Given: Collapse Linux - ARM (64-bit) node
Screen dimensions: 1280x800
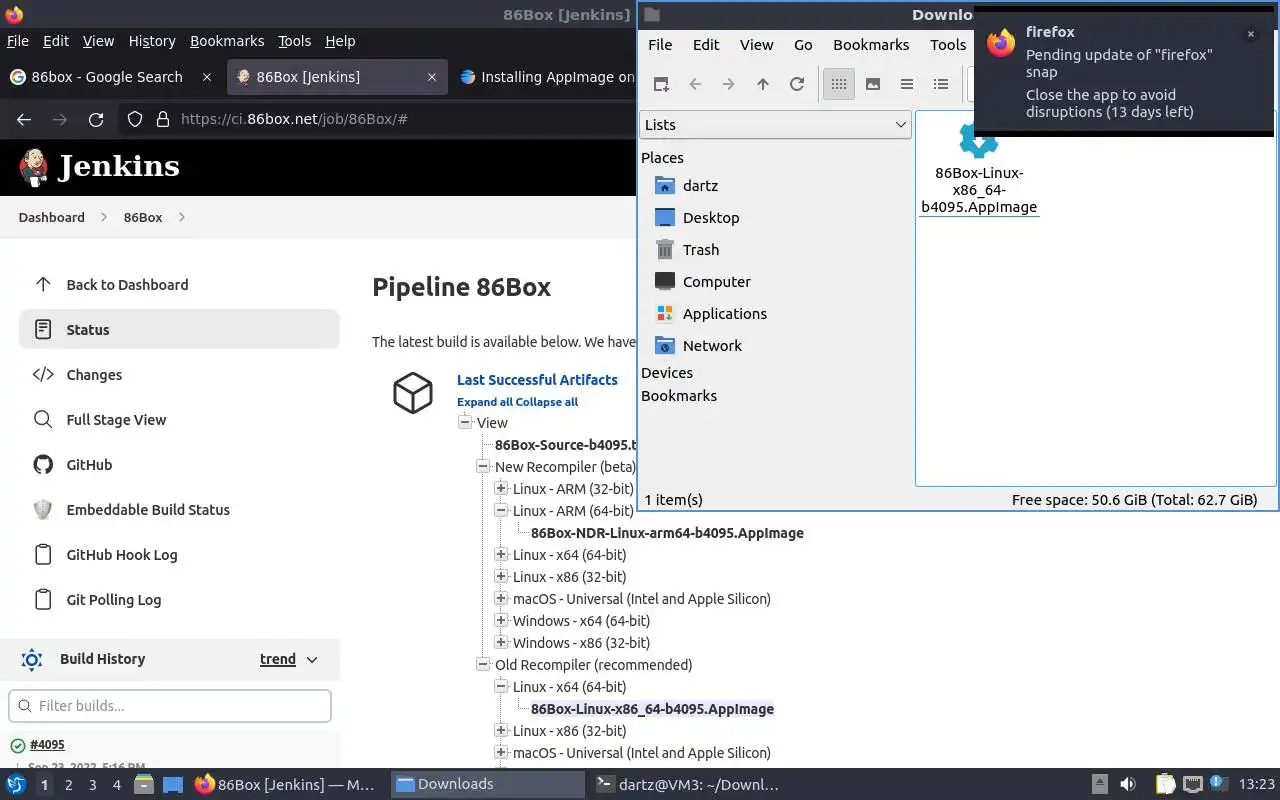Looking at the screenshot, I should click(501, 511).
